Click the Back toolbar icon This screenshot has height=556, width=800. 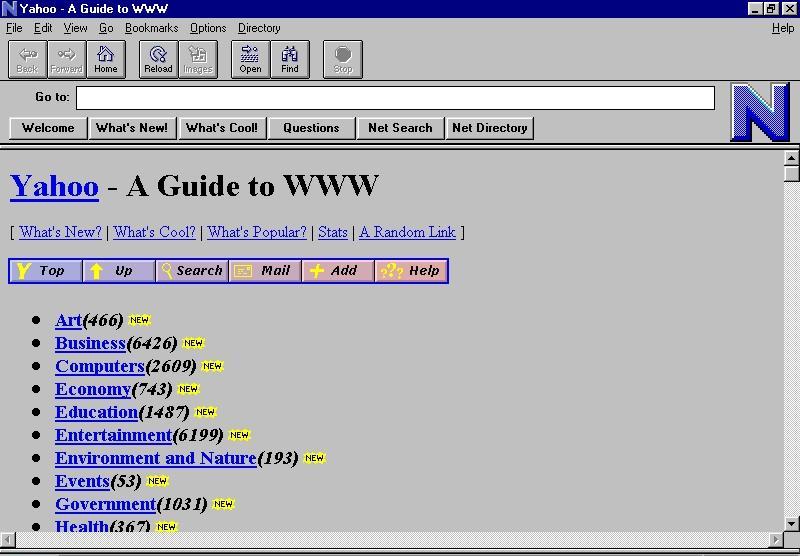coord(27,59)
